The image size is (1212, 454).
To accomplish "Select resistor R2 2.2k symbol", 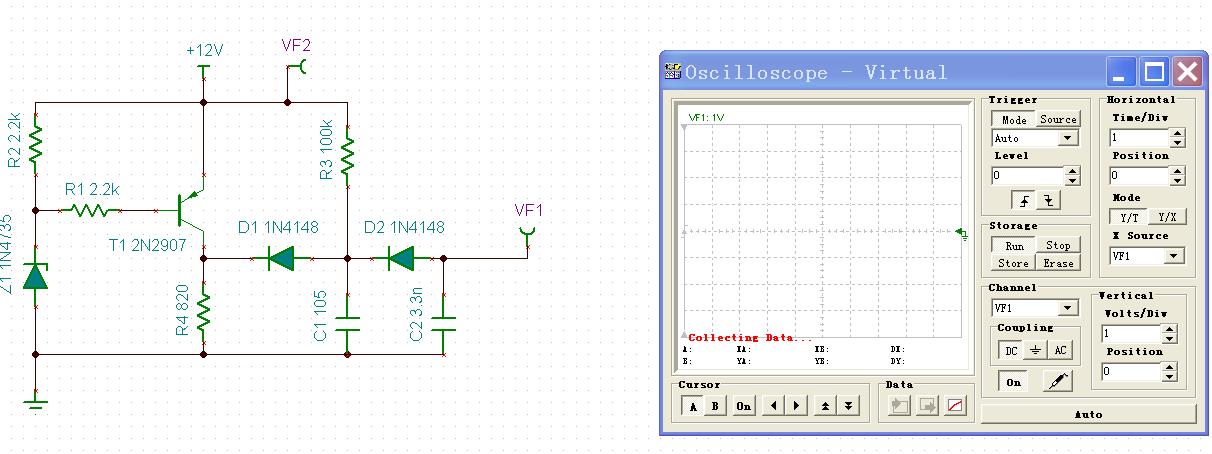I will [36, 146].
